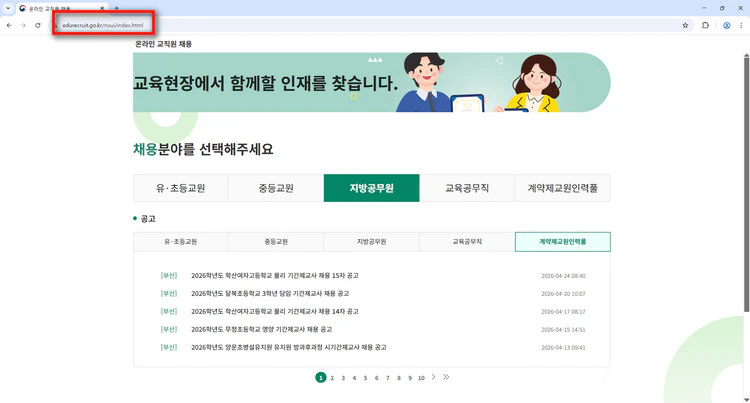Select the 중등교원 recruitment category button
Image resolution: width=750 pixels, height=403 pixels.
click(276, 188)
